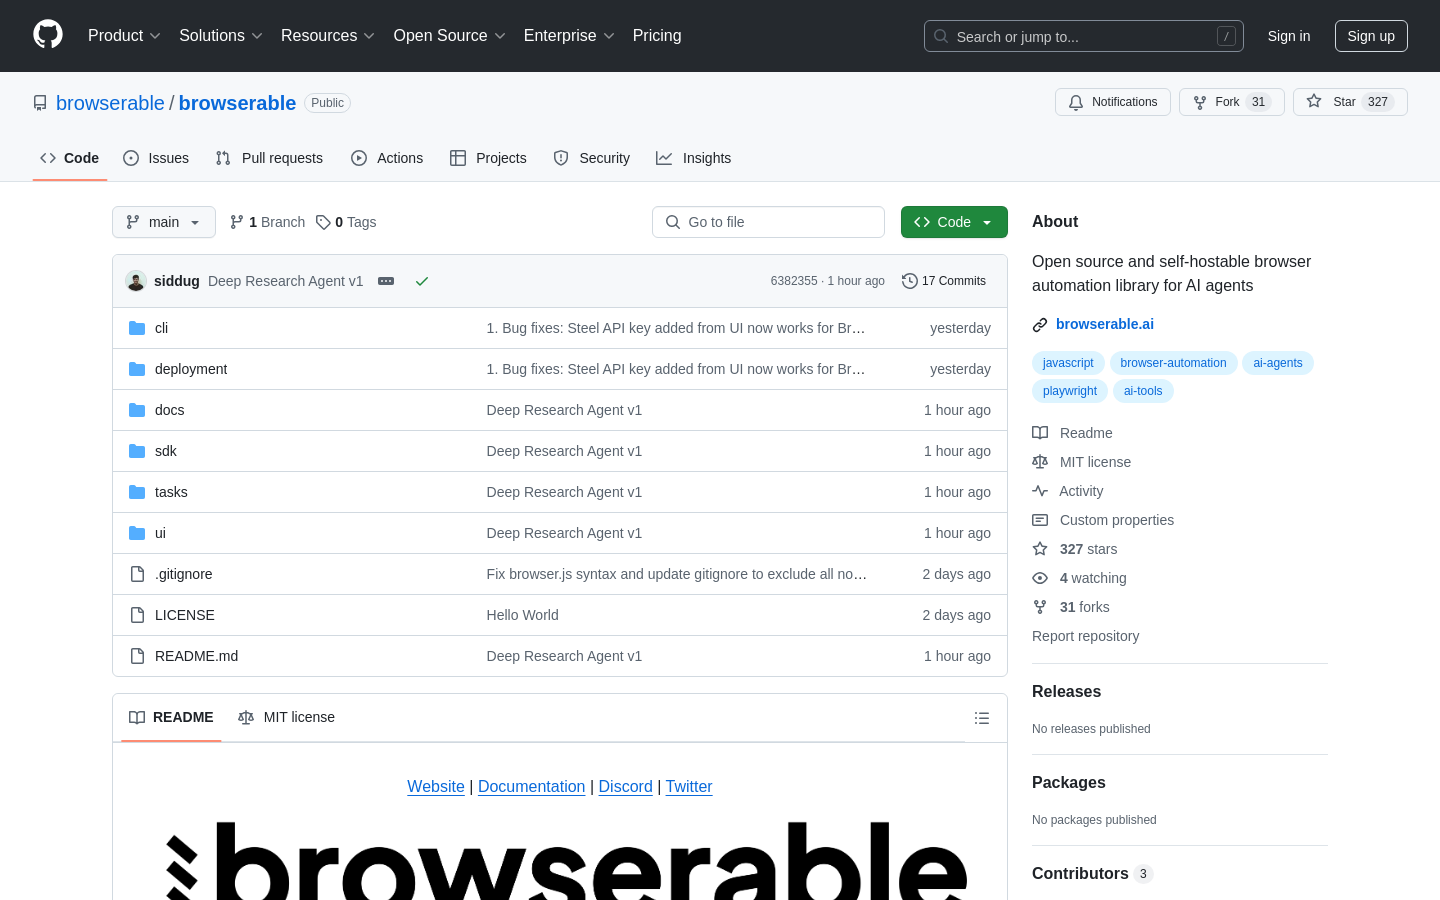The width and height of the screenshot is (1440, 900).
Task: Focus the Go to file input
Action: 768,222
